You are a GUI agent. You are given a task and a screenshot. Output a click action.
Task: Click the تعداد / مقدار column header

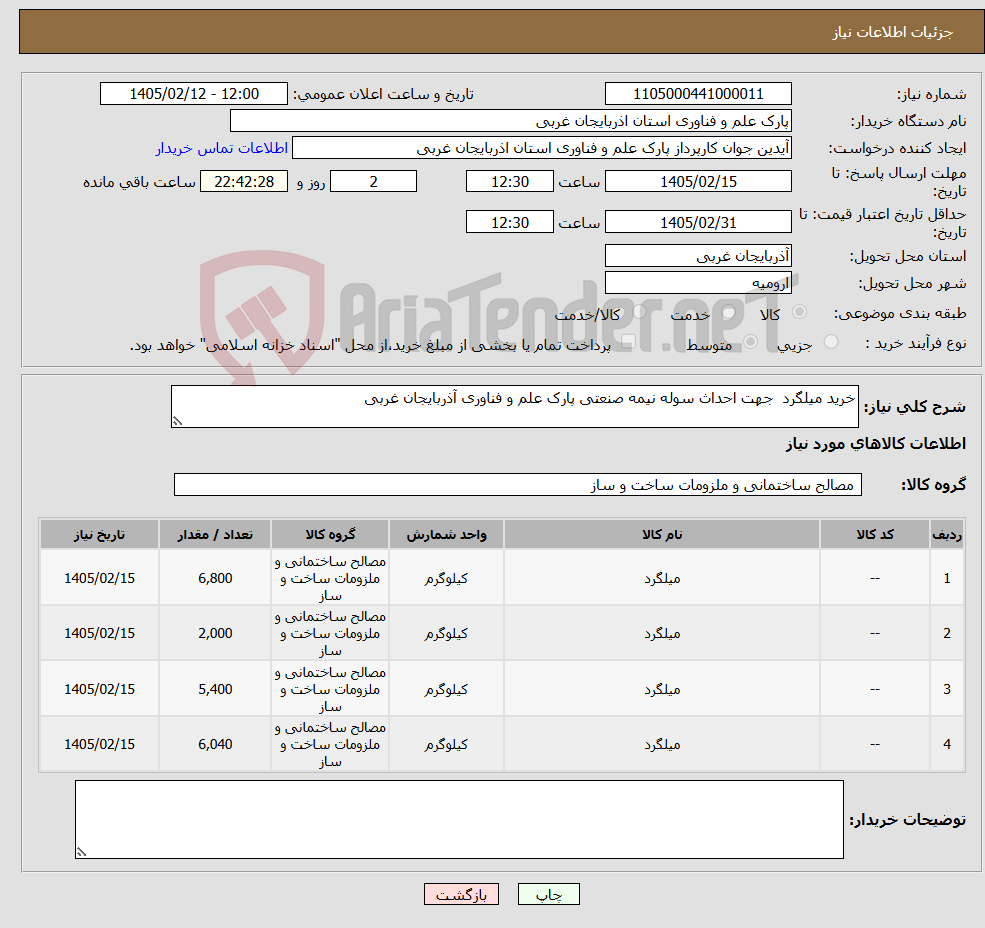(215, 535)
